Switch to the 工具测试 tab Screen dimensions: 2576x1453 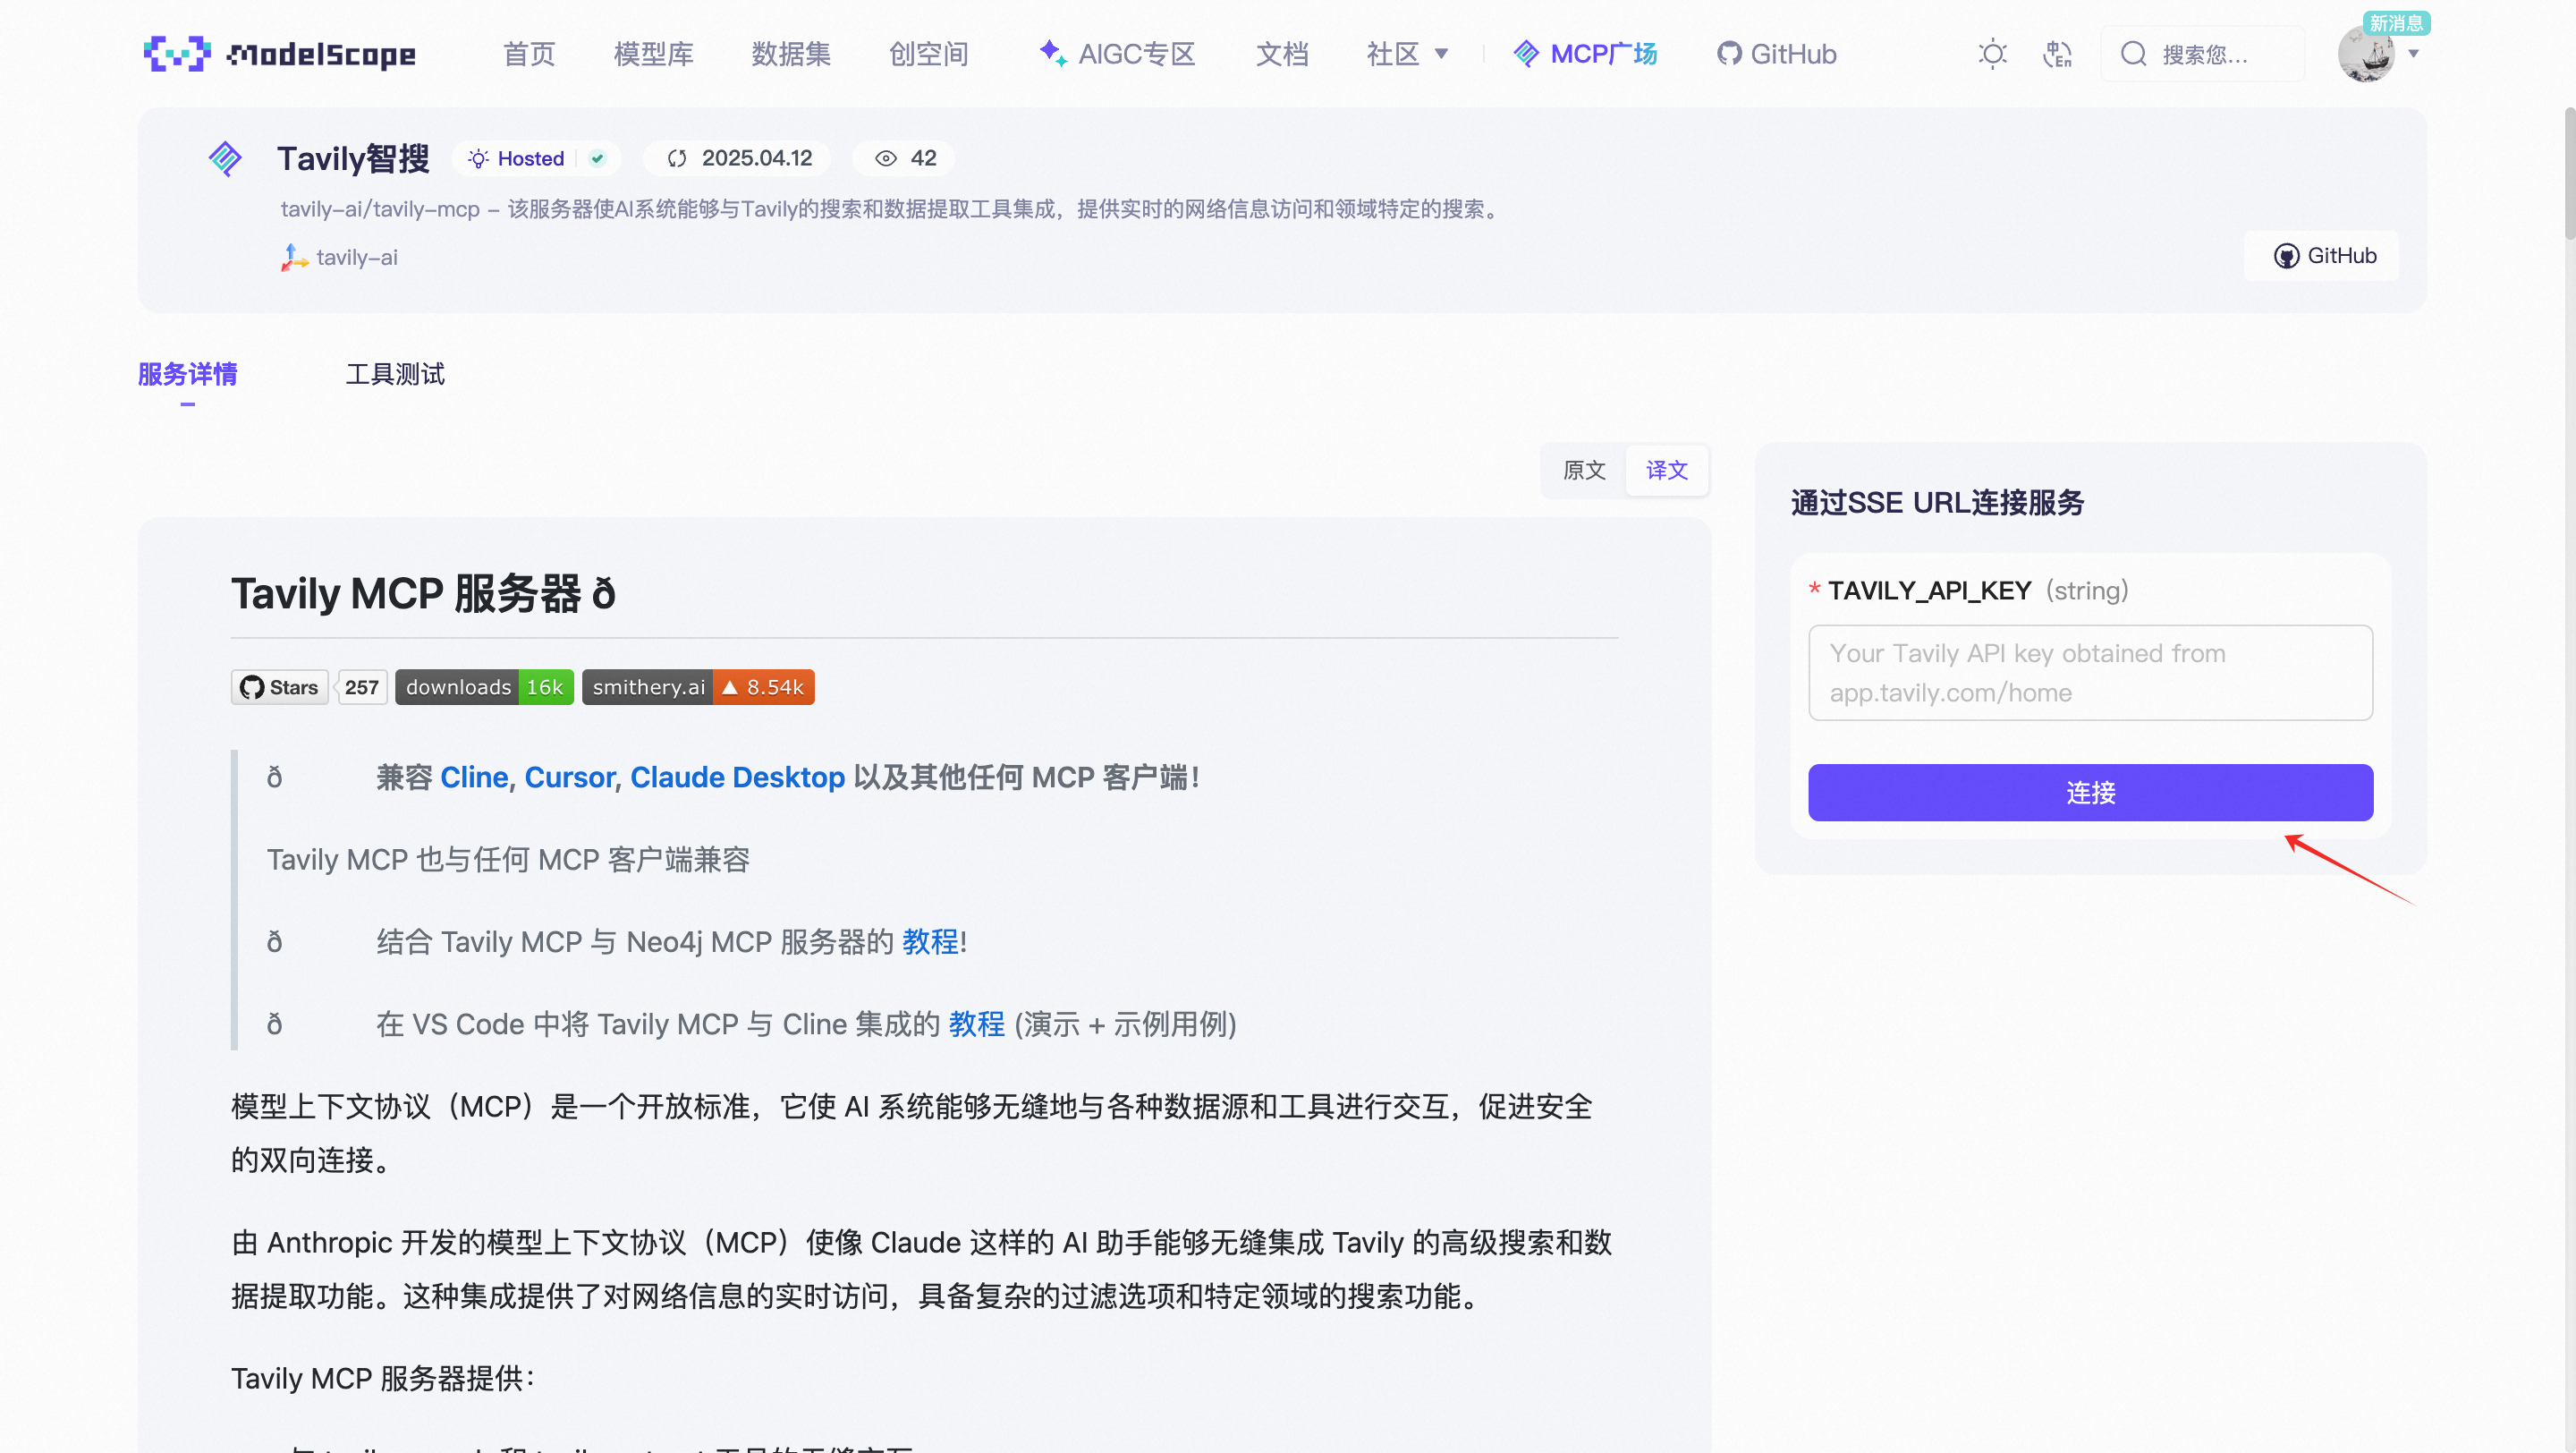[x=395, y=374]
